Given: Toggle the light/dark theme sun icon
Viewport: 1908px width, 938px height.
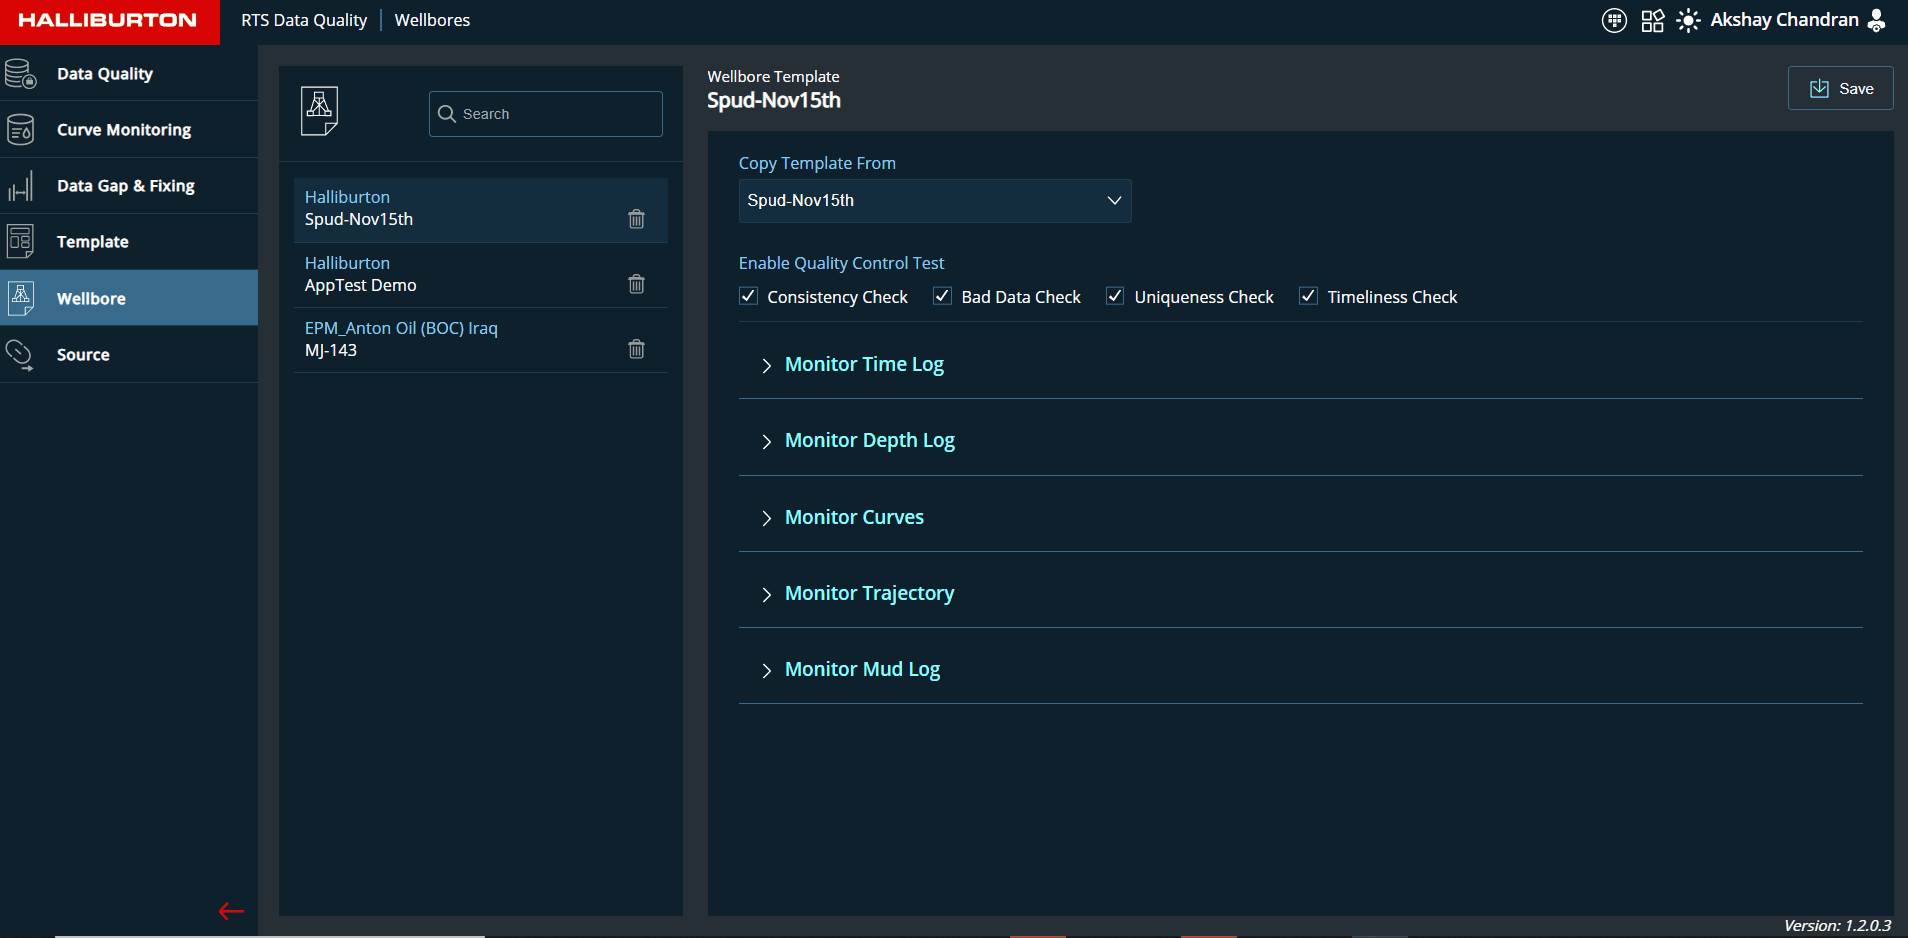Looking at the screenshot, I should click(1688, 21).
